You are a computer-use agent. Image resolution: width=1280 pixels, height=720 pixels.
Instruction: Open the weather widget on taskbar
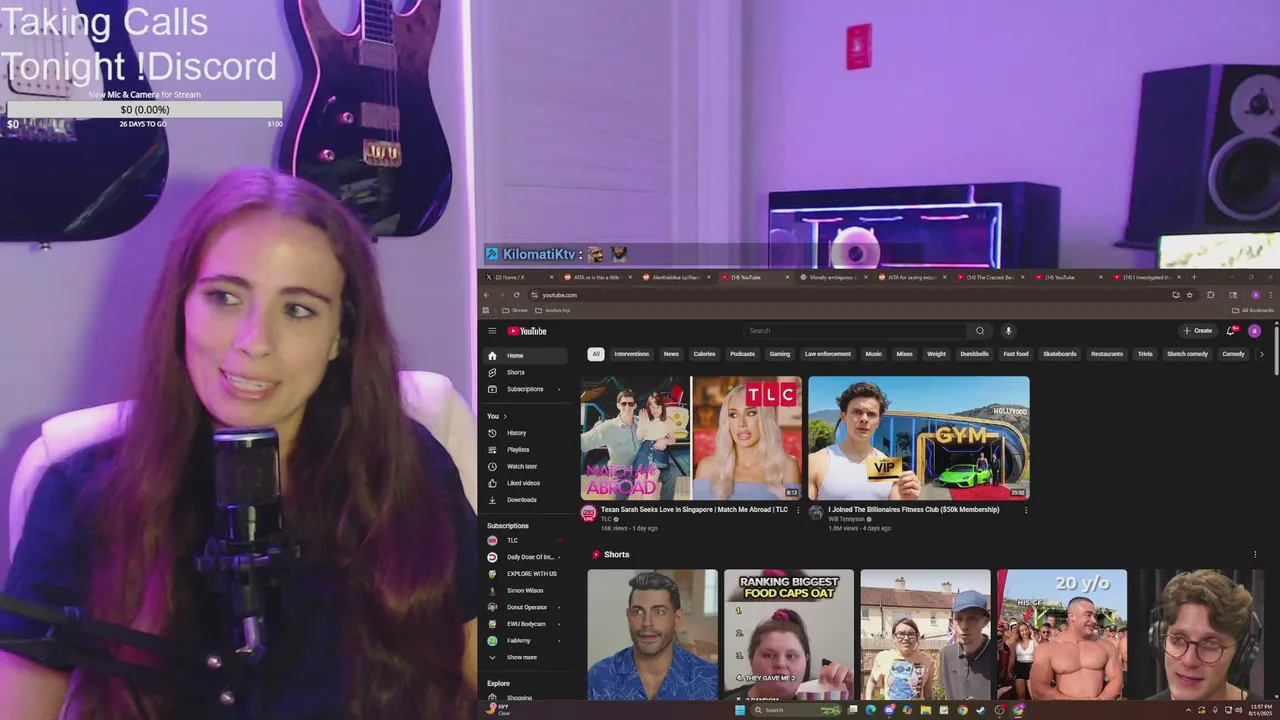(x=498, y=709)
